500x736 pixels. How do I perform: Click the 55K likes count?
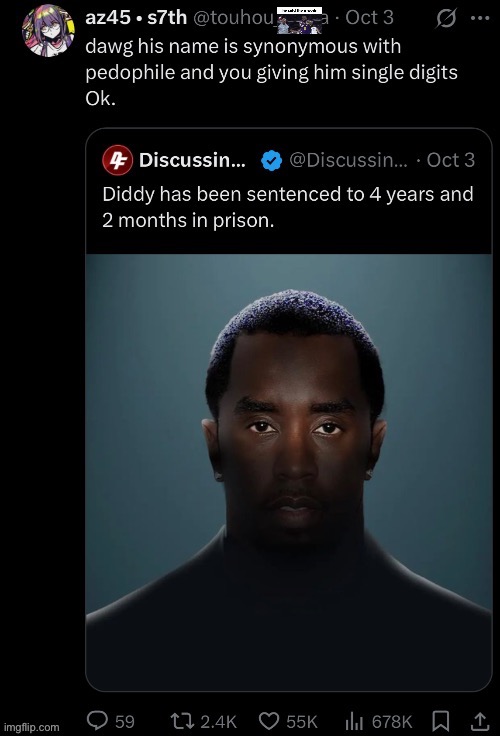pos(301,721)
